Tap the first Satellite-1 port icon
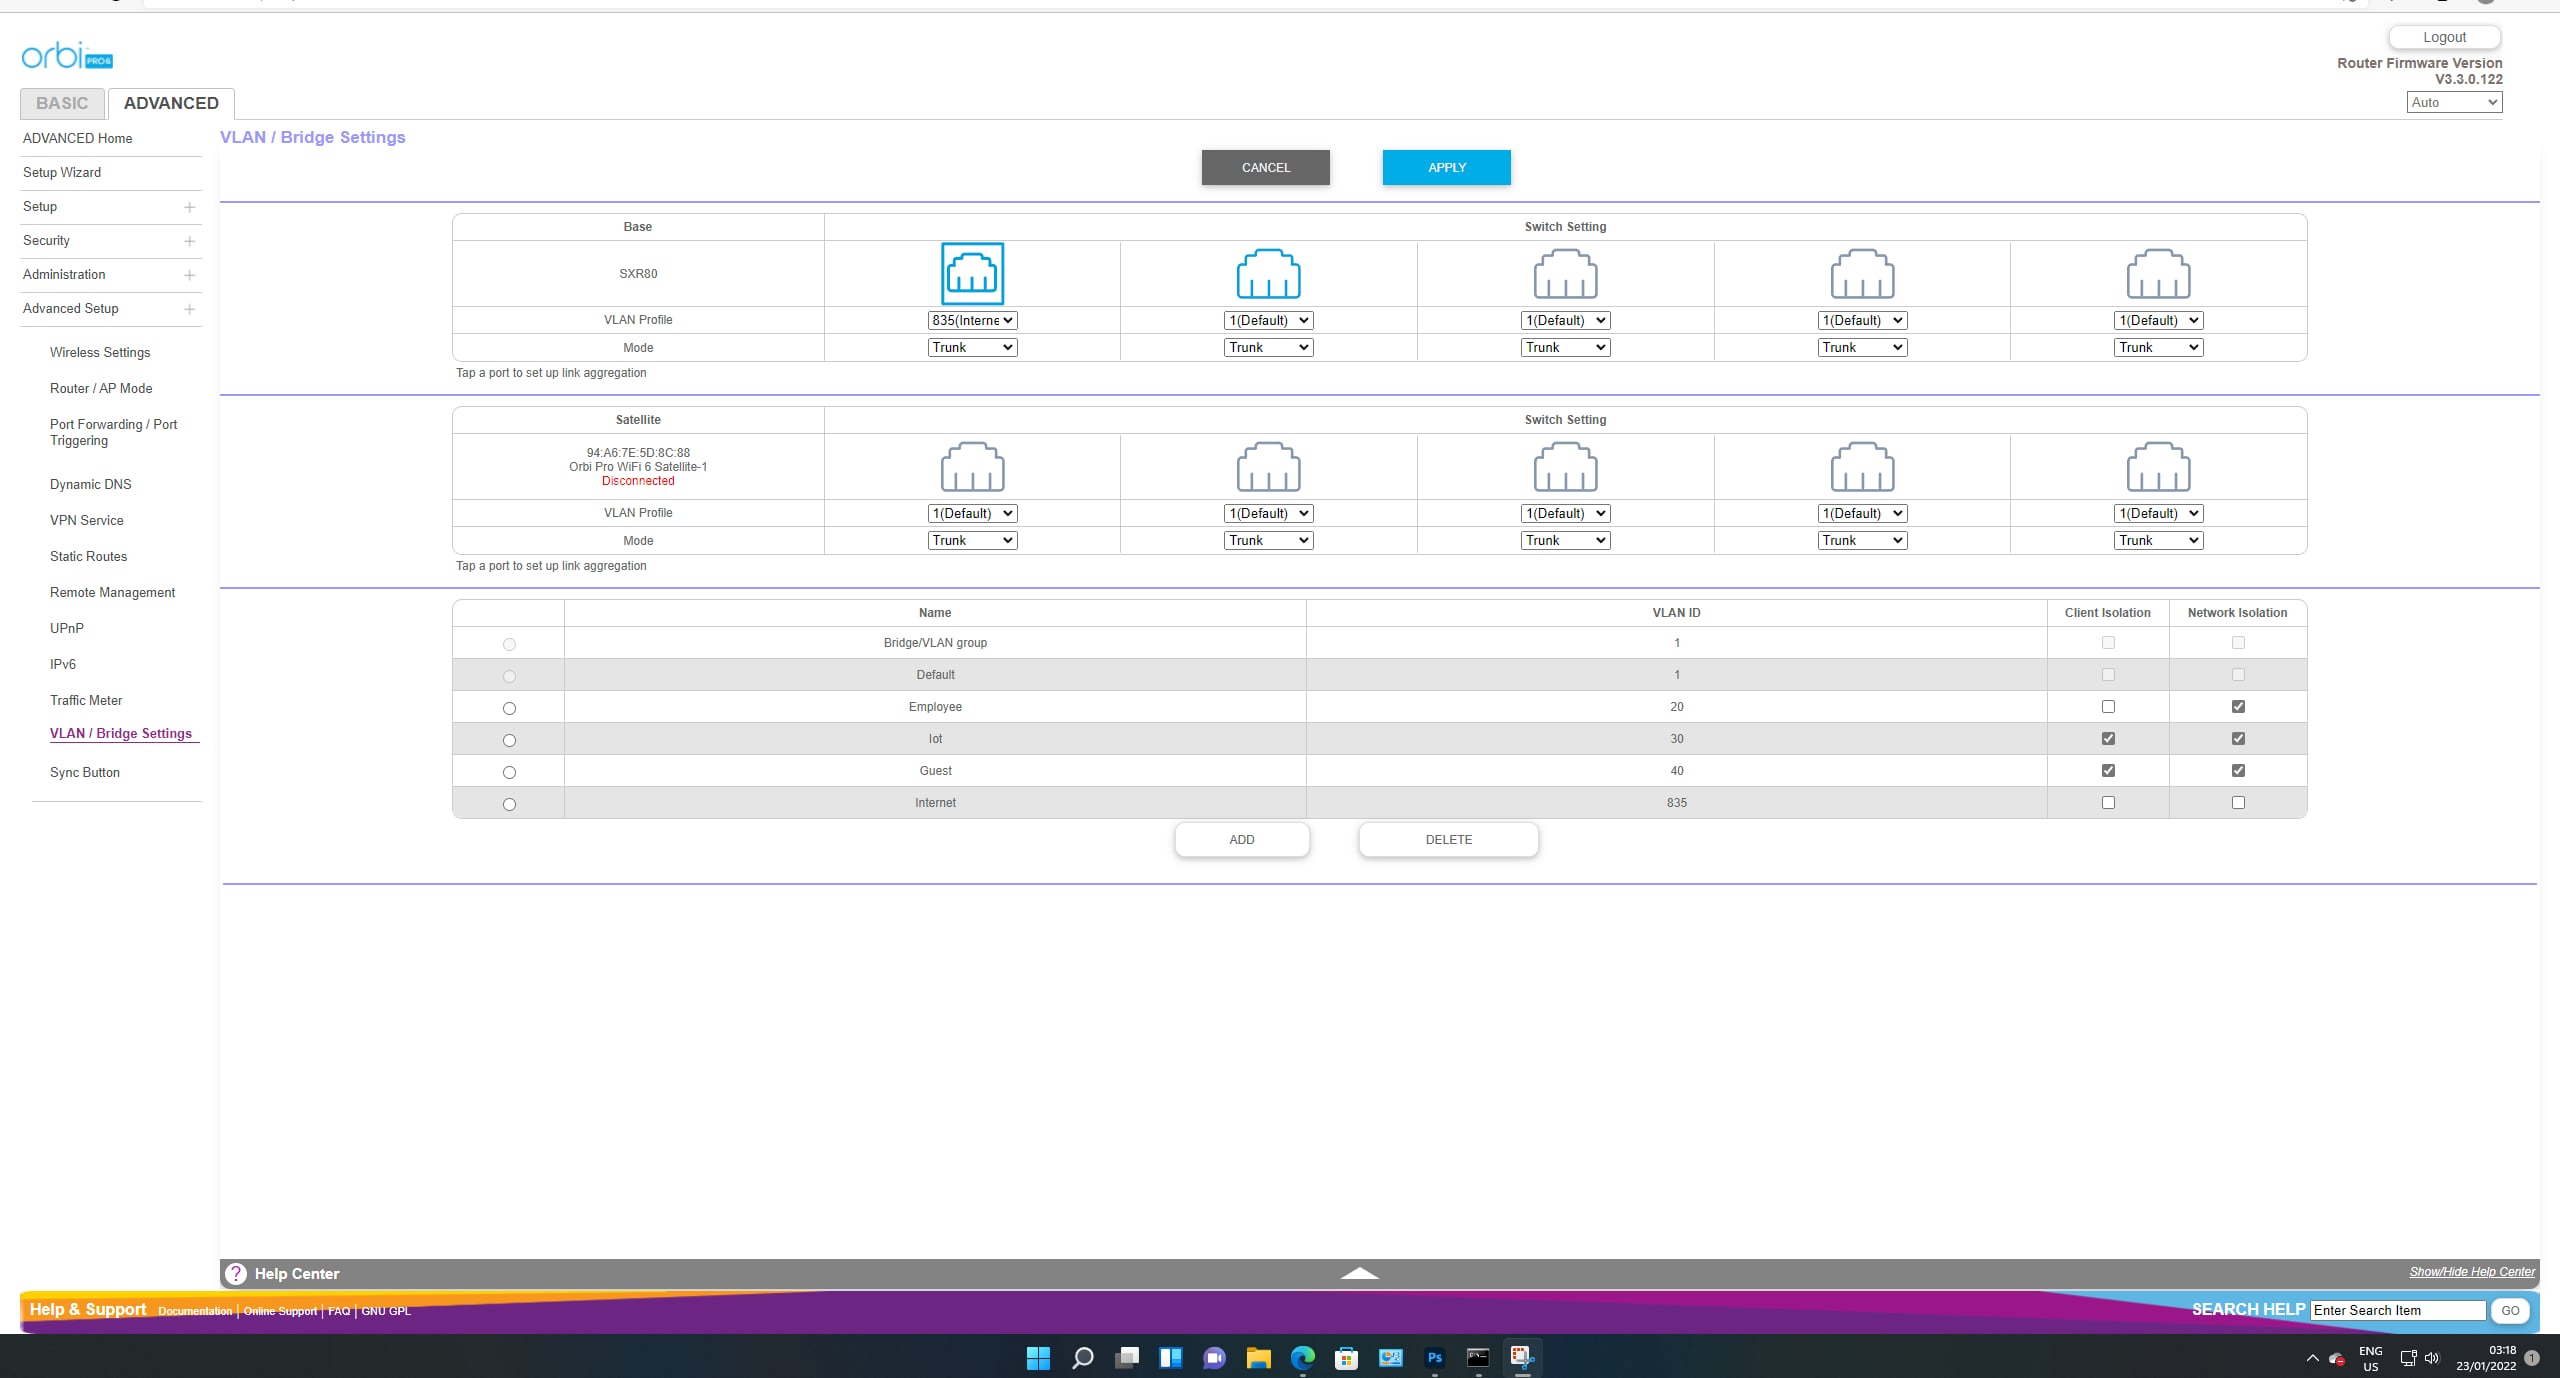Viewport: 2560px width, 1378px height. (x=972, y=466)
